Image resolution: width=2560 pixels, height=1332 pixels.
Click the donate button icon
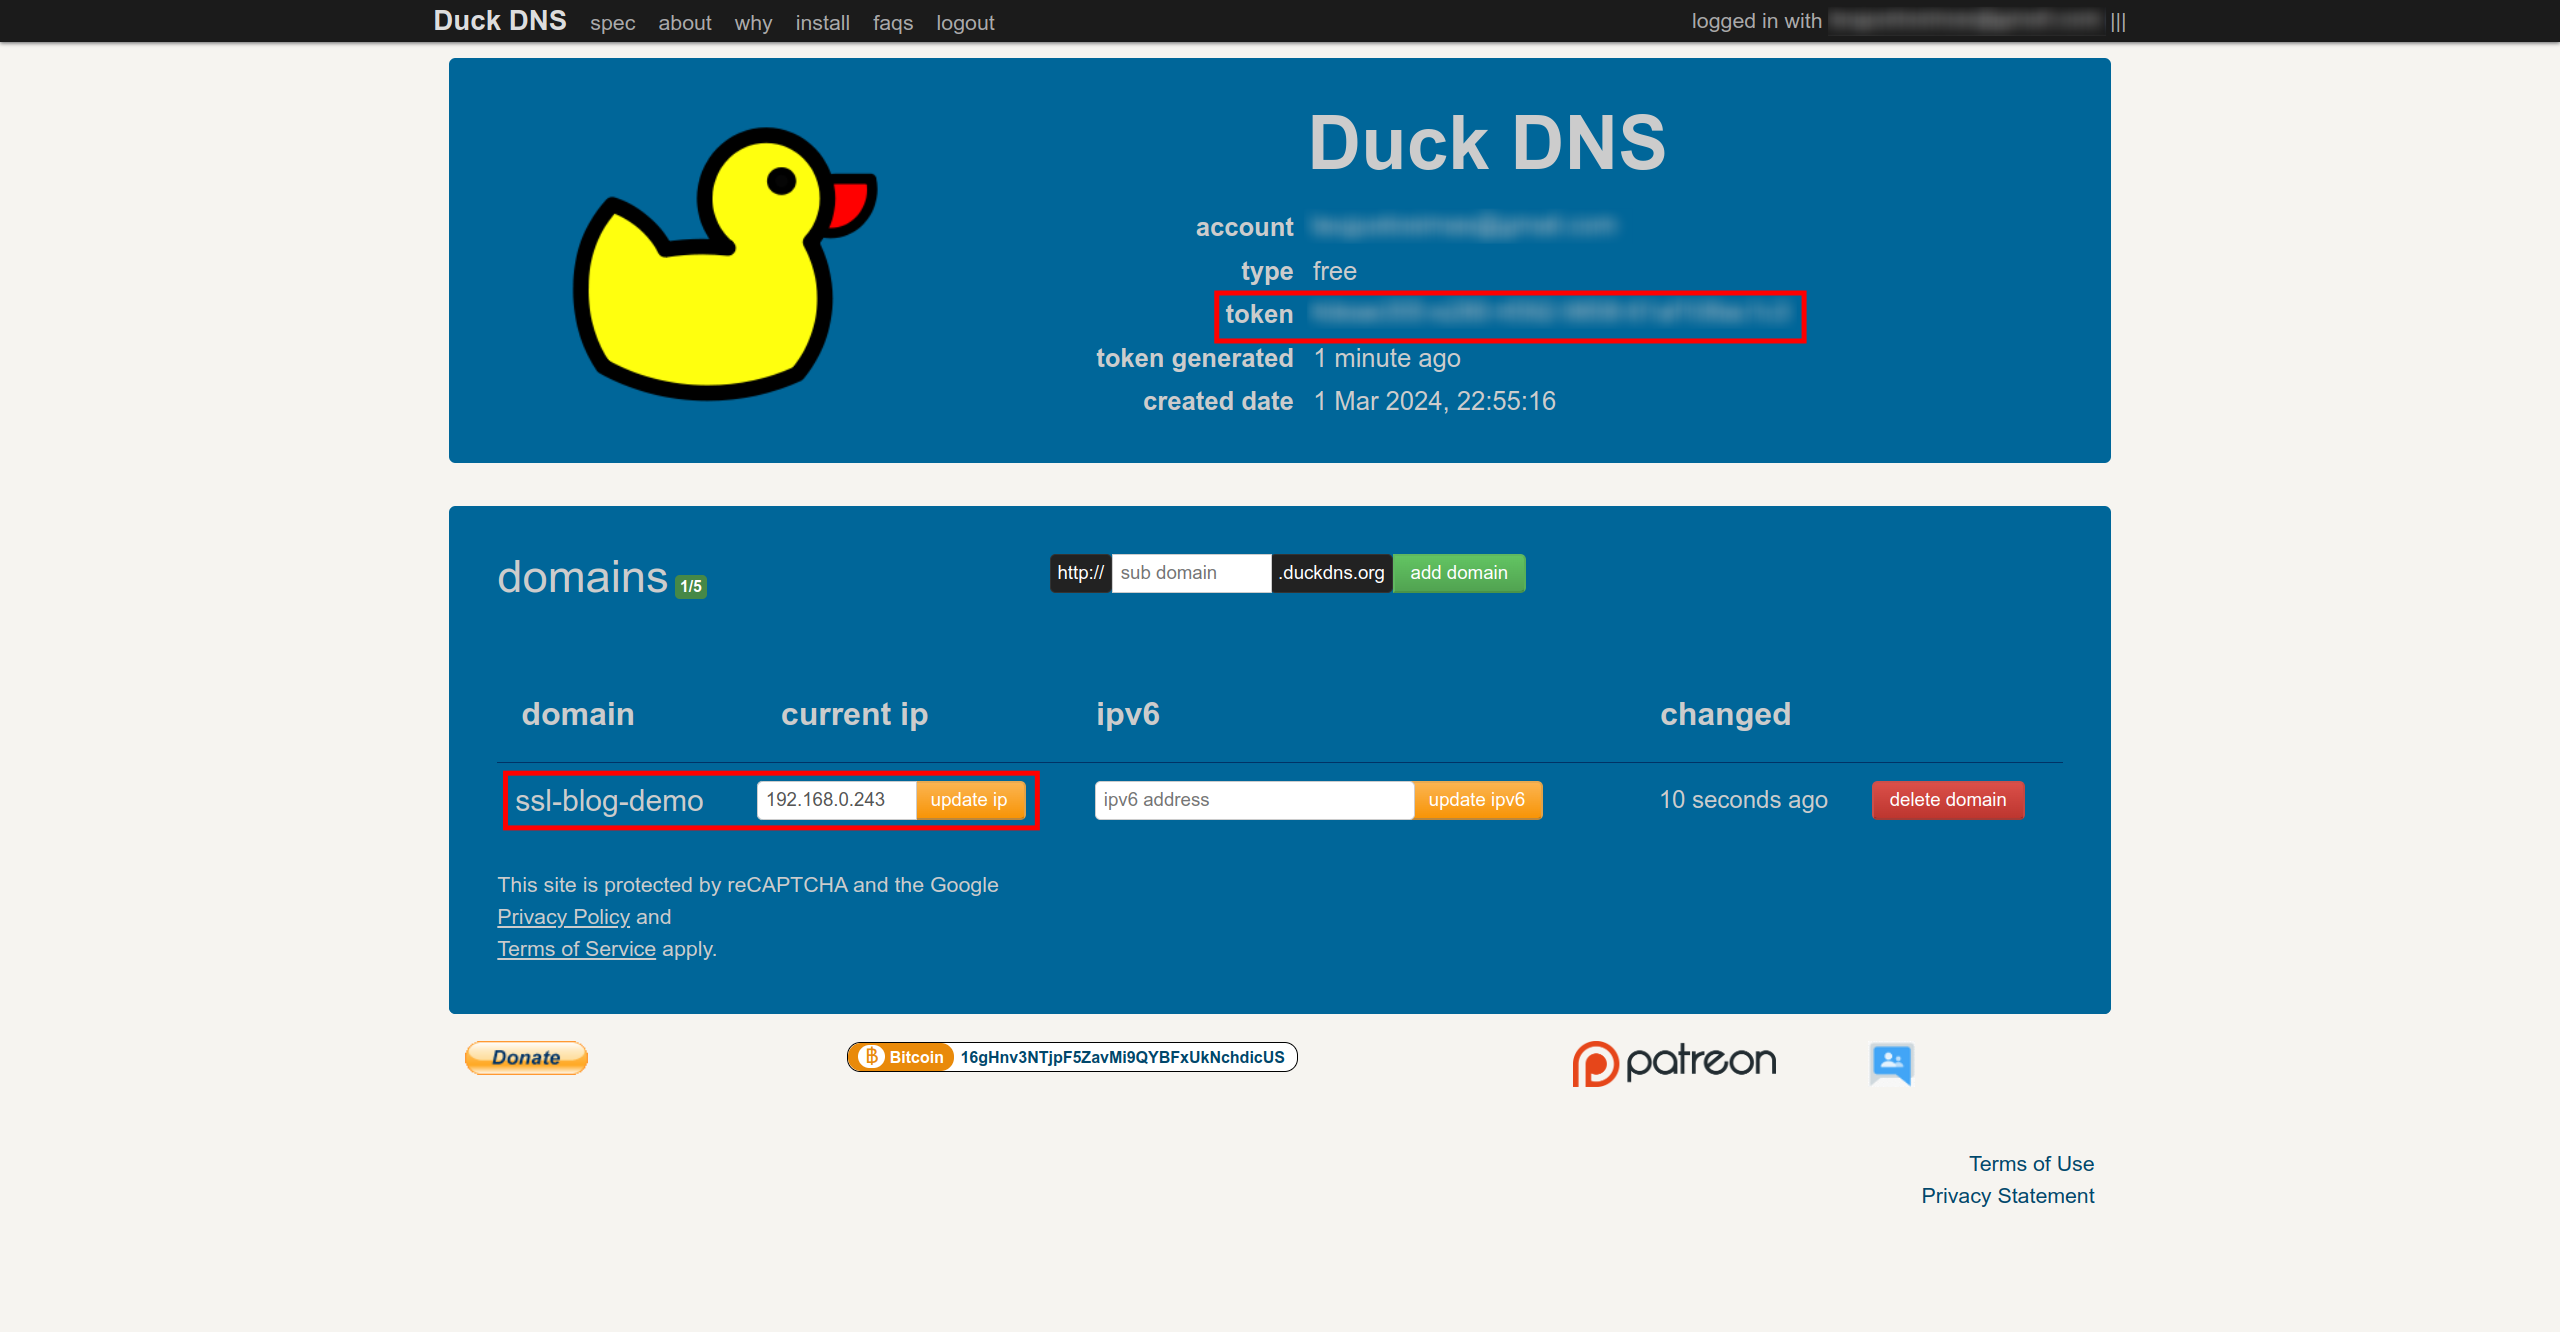(x=525, y=1058)
